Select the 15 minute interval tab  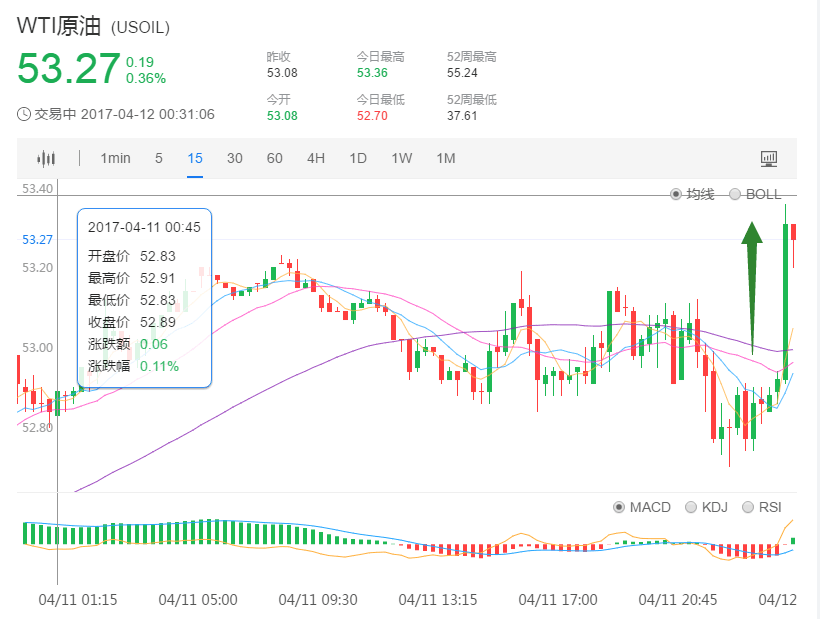click(x=195, y=158)
